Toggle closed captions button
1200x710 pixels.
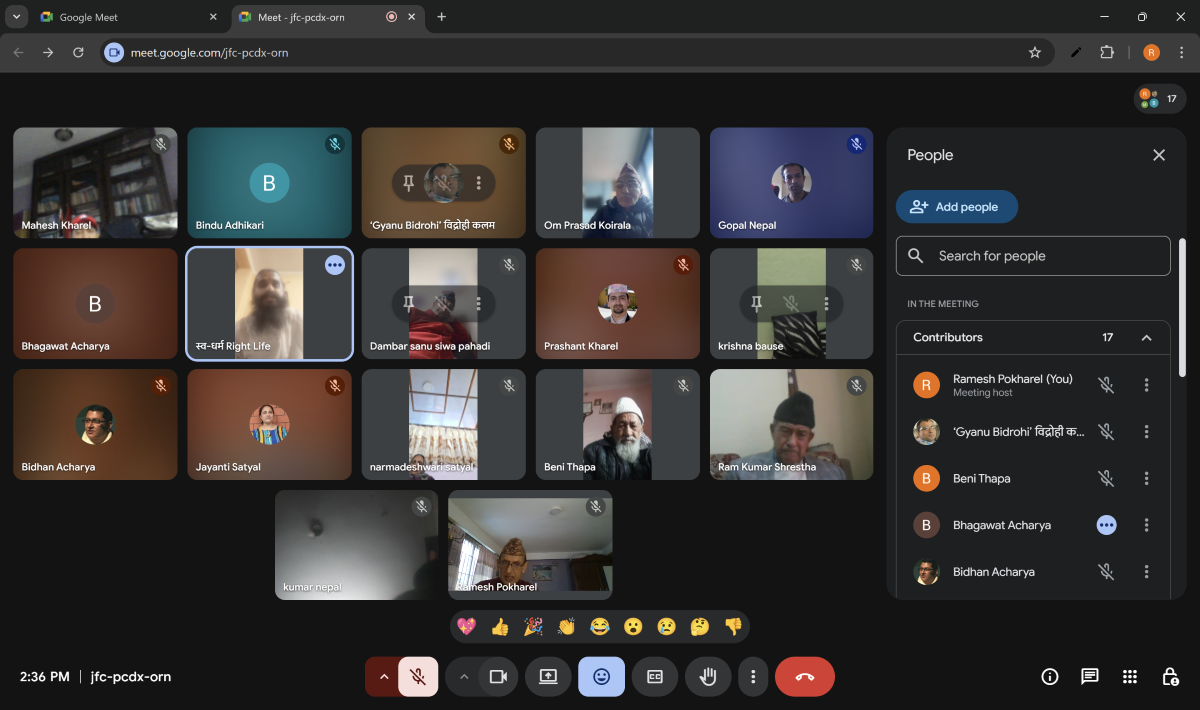655,677
